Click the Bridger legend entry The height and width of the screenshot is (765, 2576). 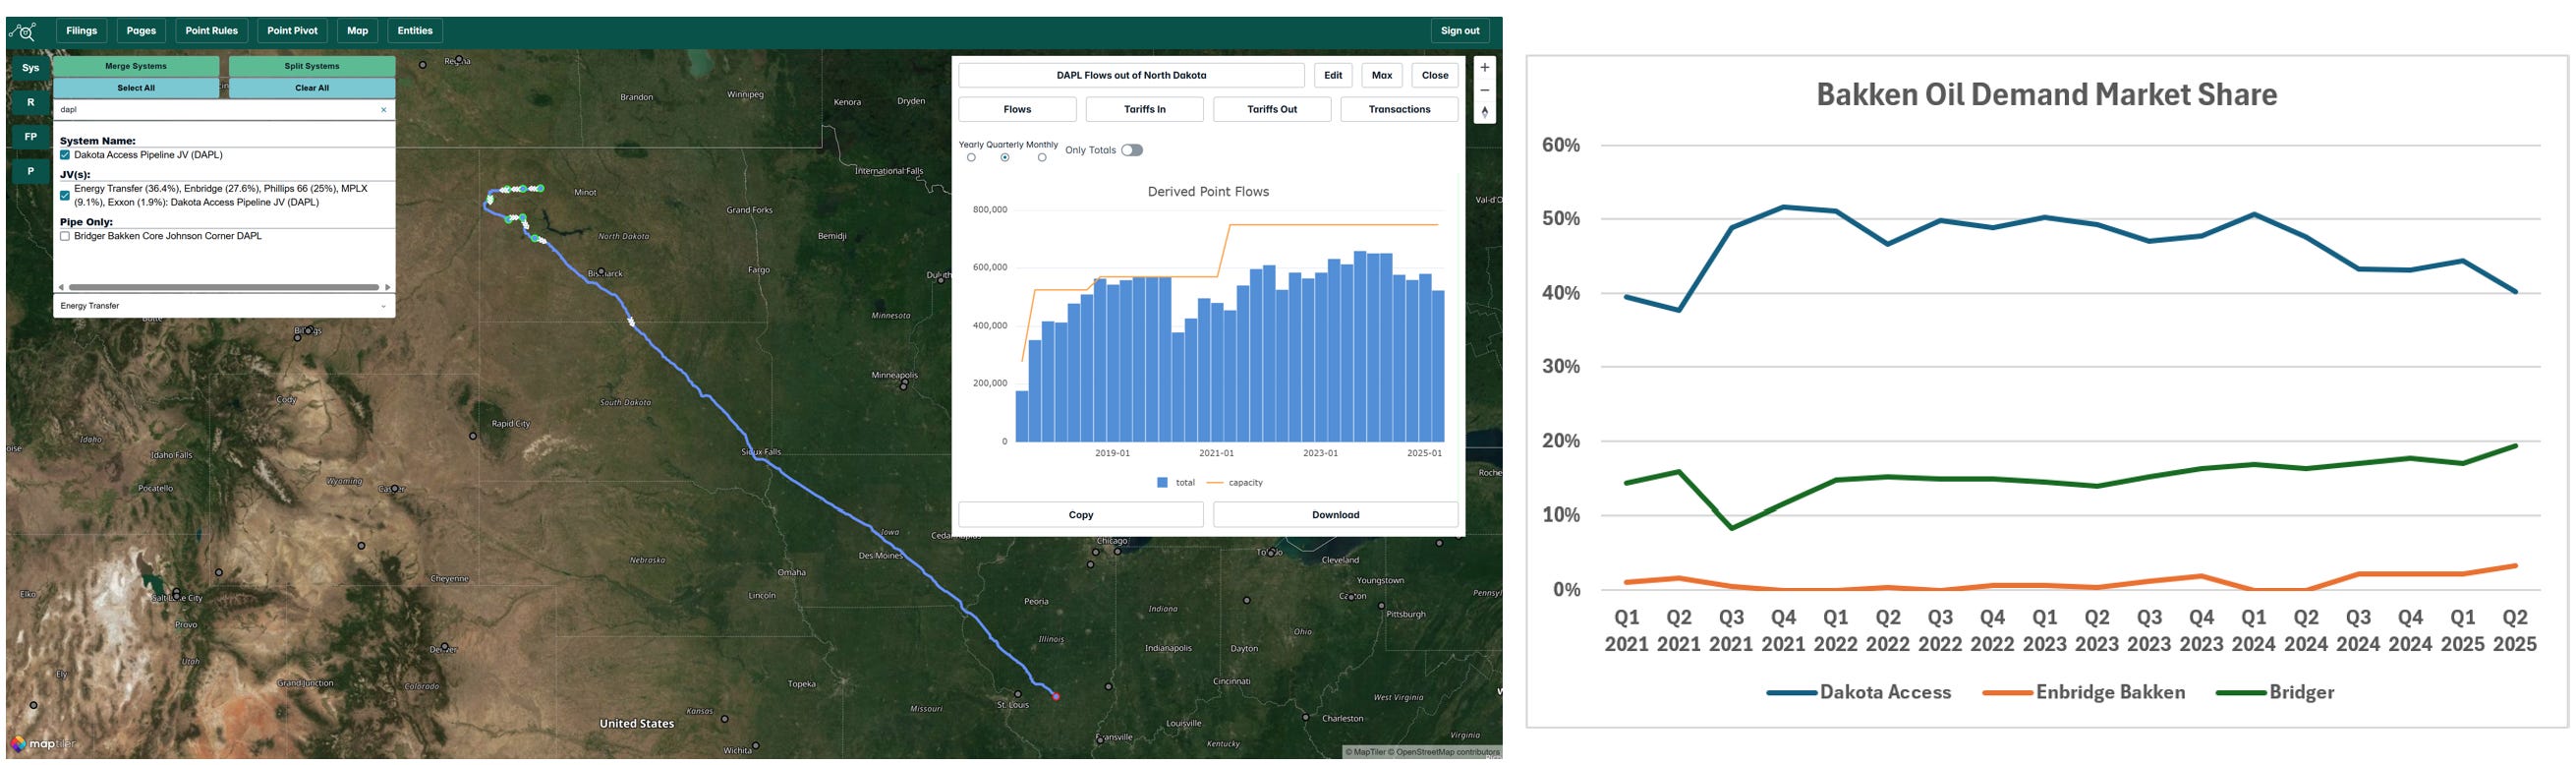coord(2275,692)
